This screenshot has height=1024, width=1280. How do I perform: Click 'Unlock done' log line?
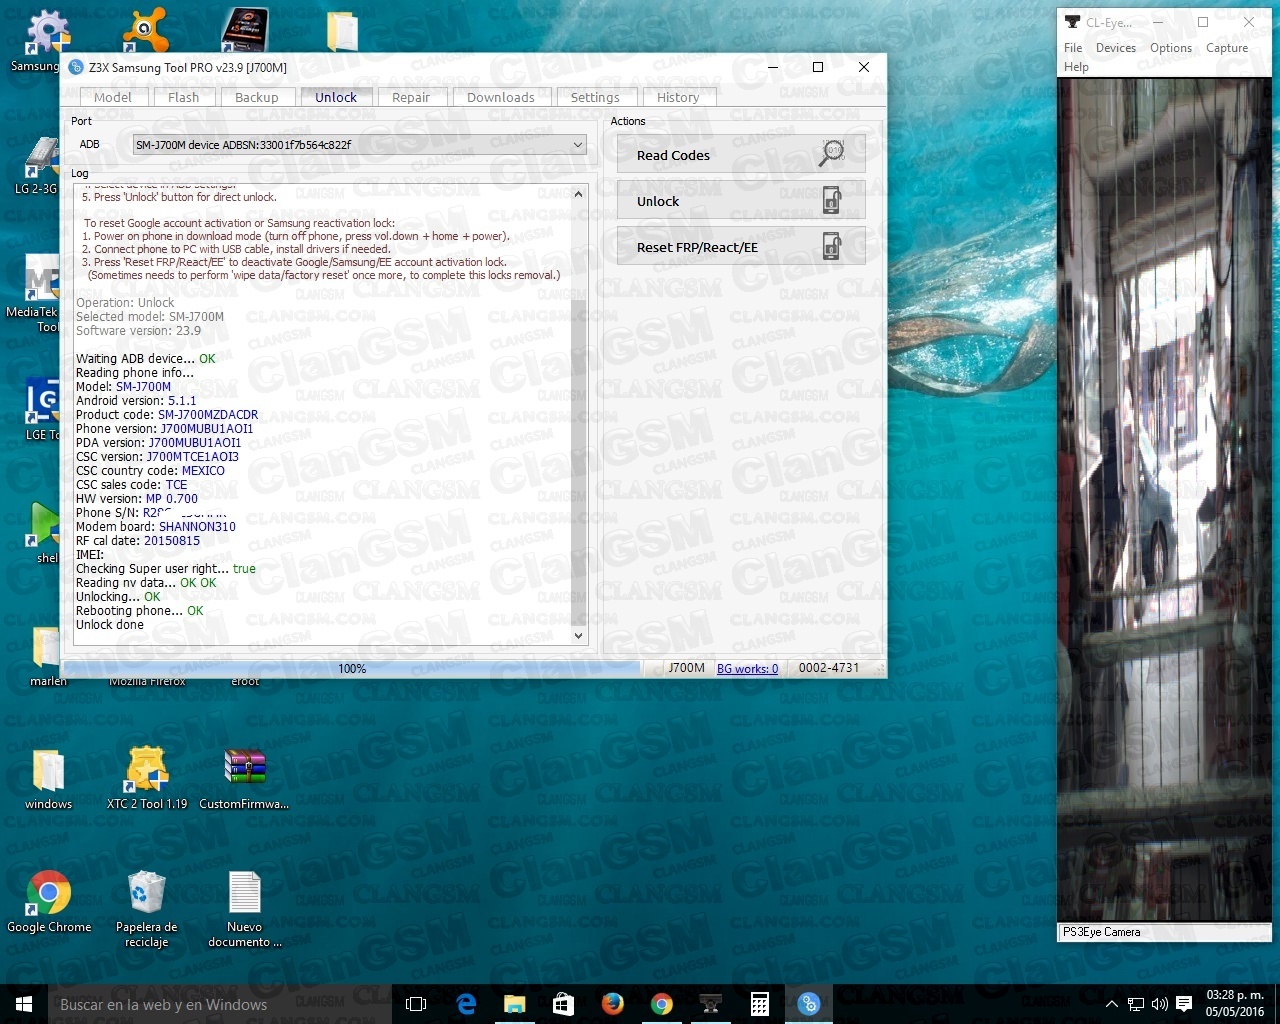pos(110,625)
